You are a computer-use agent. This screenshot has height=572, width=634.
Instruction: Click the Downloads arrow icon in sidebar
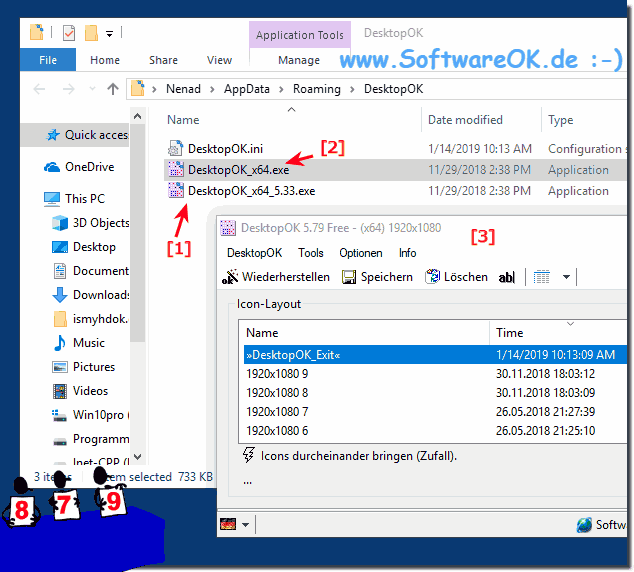60,295
